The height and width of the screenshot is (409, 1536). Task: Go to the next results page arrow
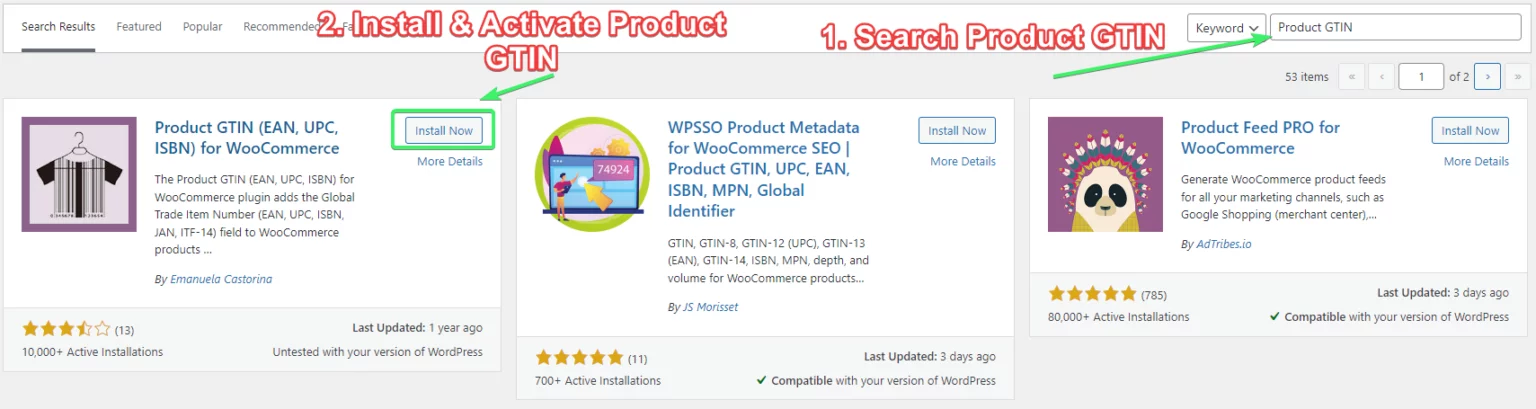1487,76
